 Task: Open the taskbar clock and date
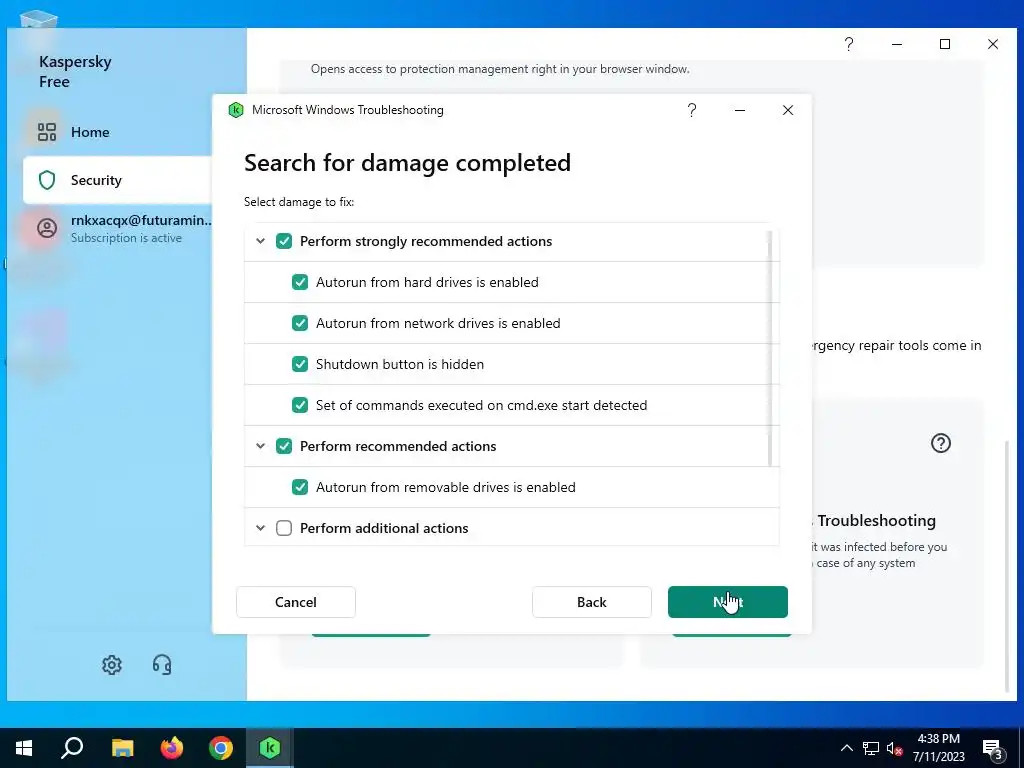[938, 748]
